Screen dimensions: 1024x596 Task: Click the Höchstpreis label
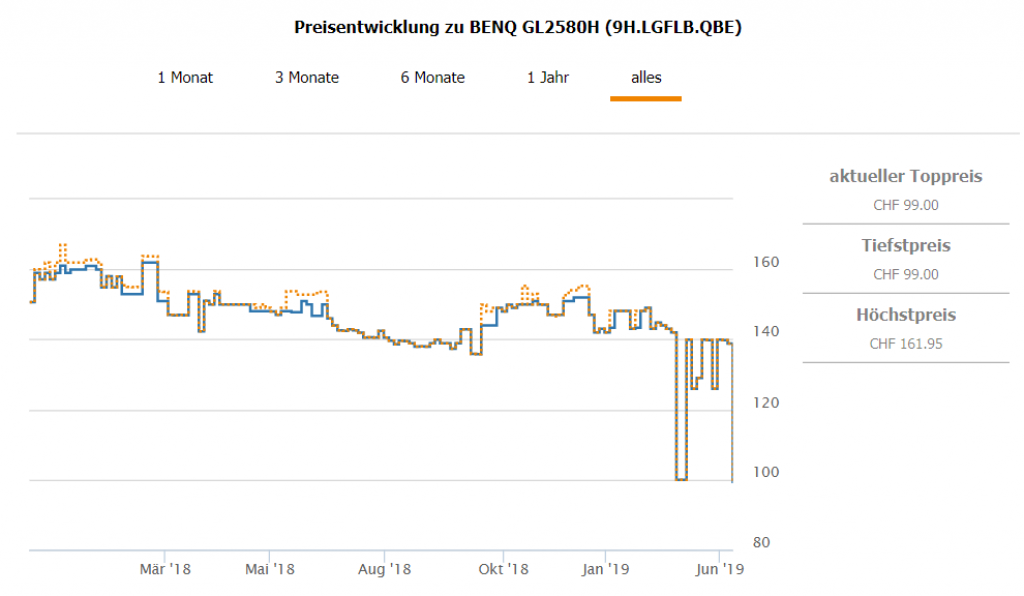pos(905,315)
